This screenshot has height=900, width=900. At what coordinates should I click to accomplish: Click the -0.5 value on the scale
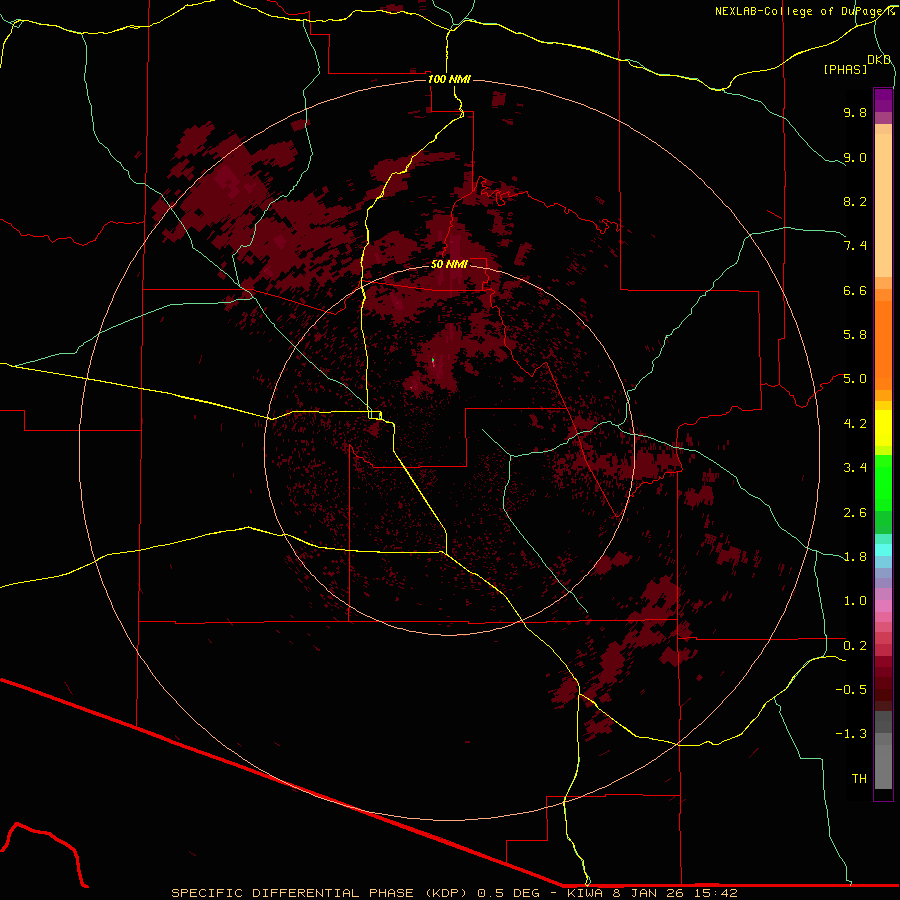[851, 690]
